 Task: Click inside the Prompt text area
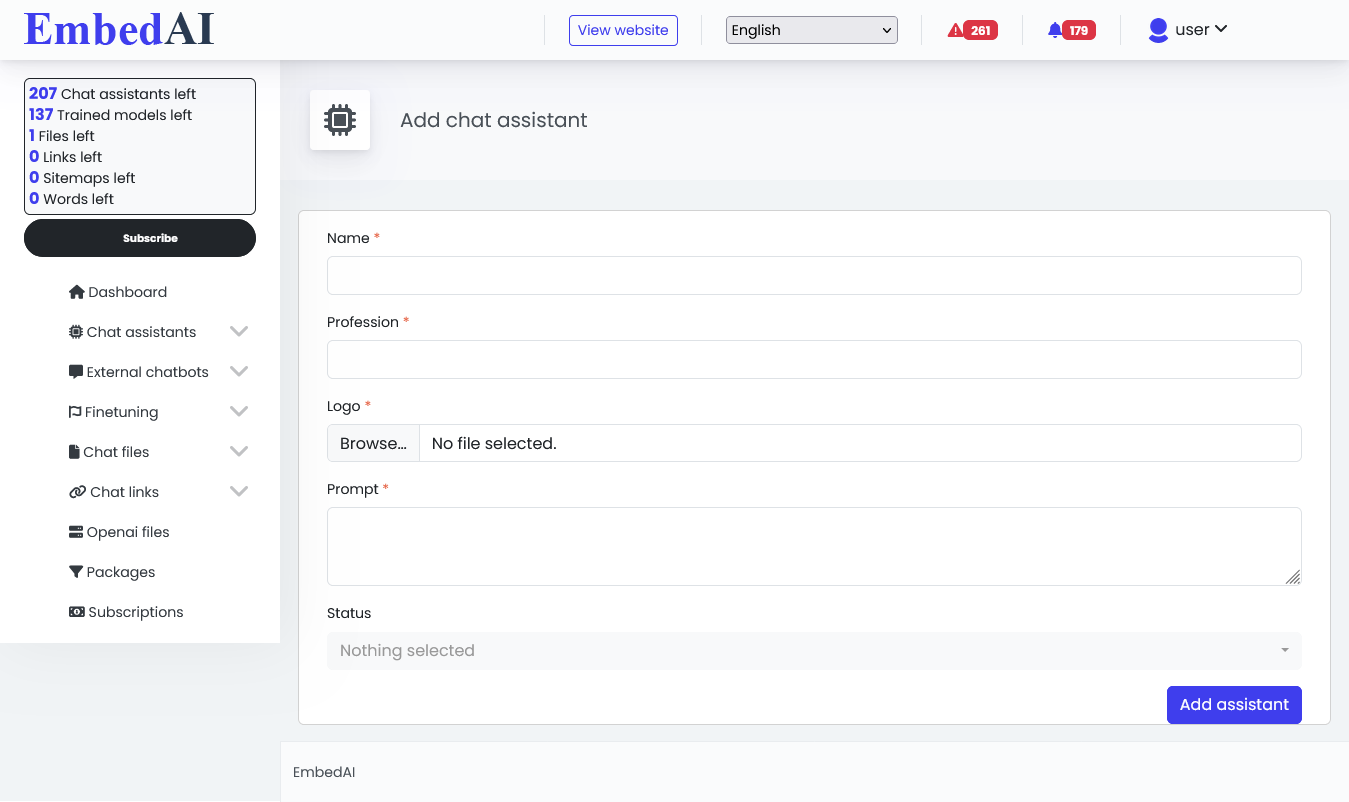(x=814, y=547)
